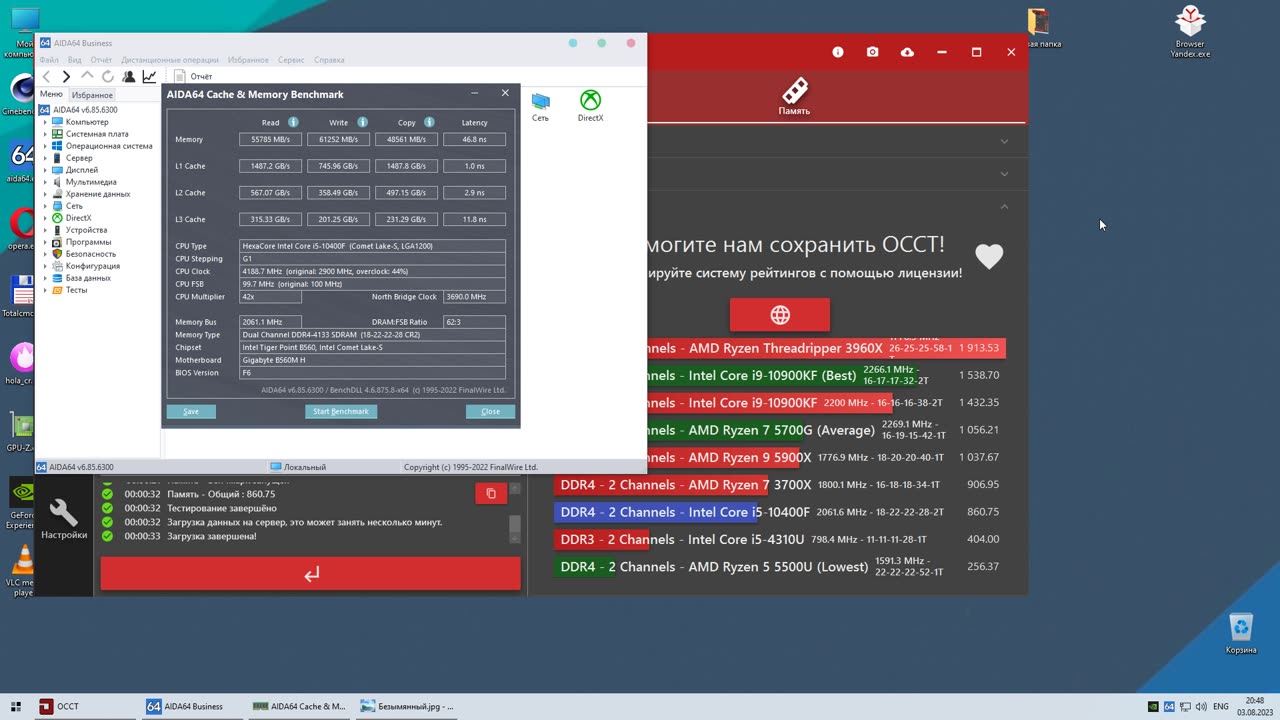This screenshot has width=1280, height=720.
Task: Click the Forward arrow in AIDA64 toolbar
Action: point(66,76)
